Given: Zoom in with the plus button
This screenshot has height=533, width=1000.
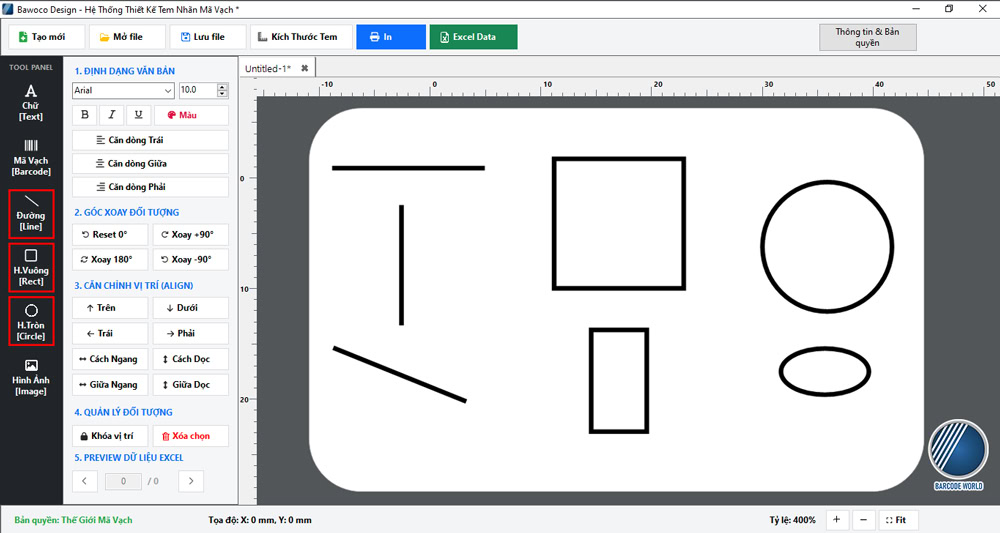Looking at the screenshot, I should (836, 520).
